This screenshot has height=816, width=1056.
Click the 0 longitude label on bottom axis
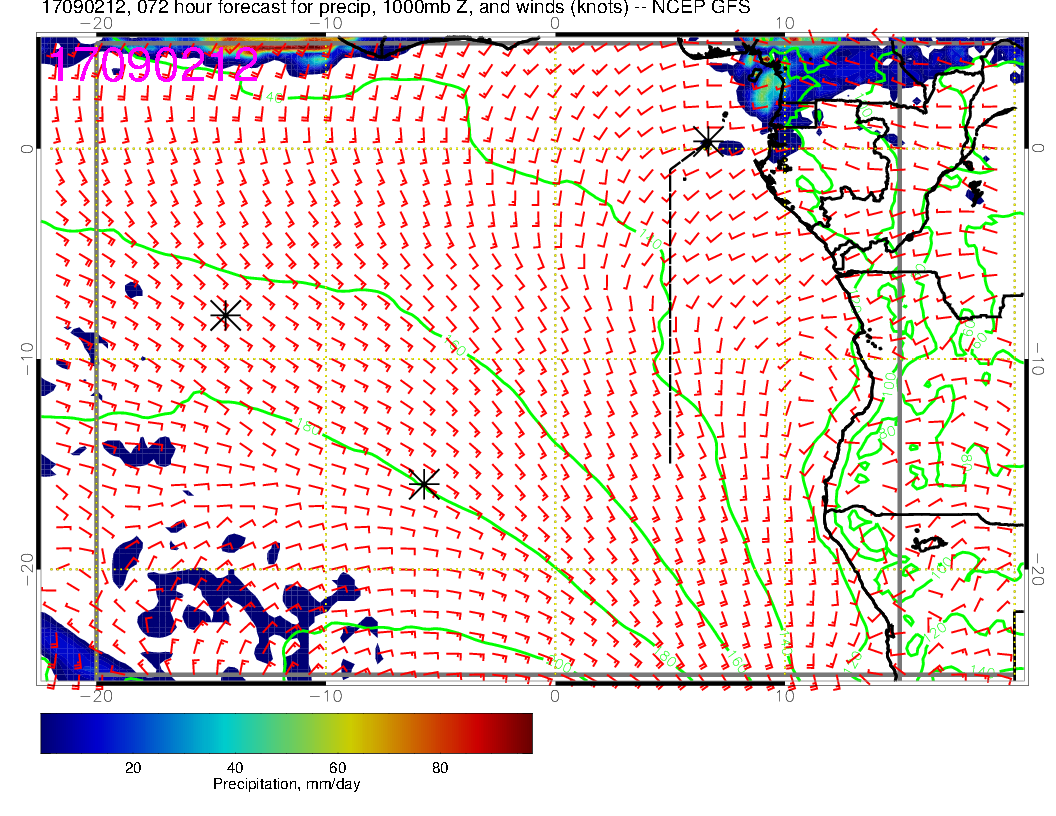click(x=555, y=696)
